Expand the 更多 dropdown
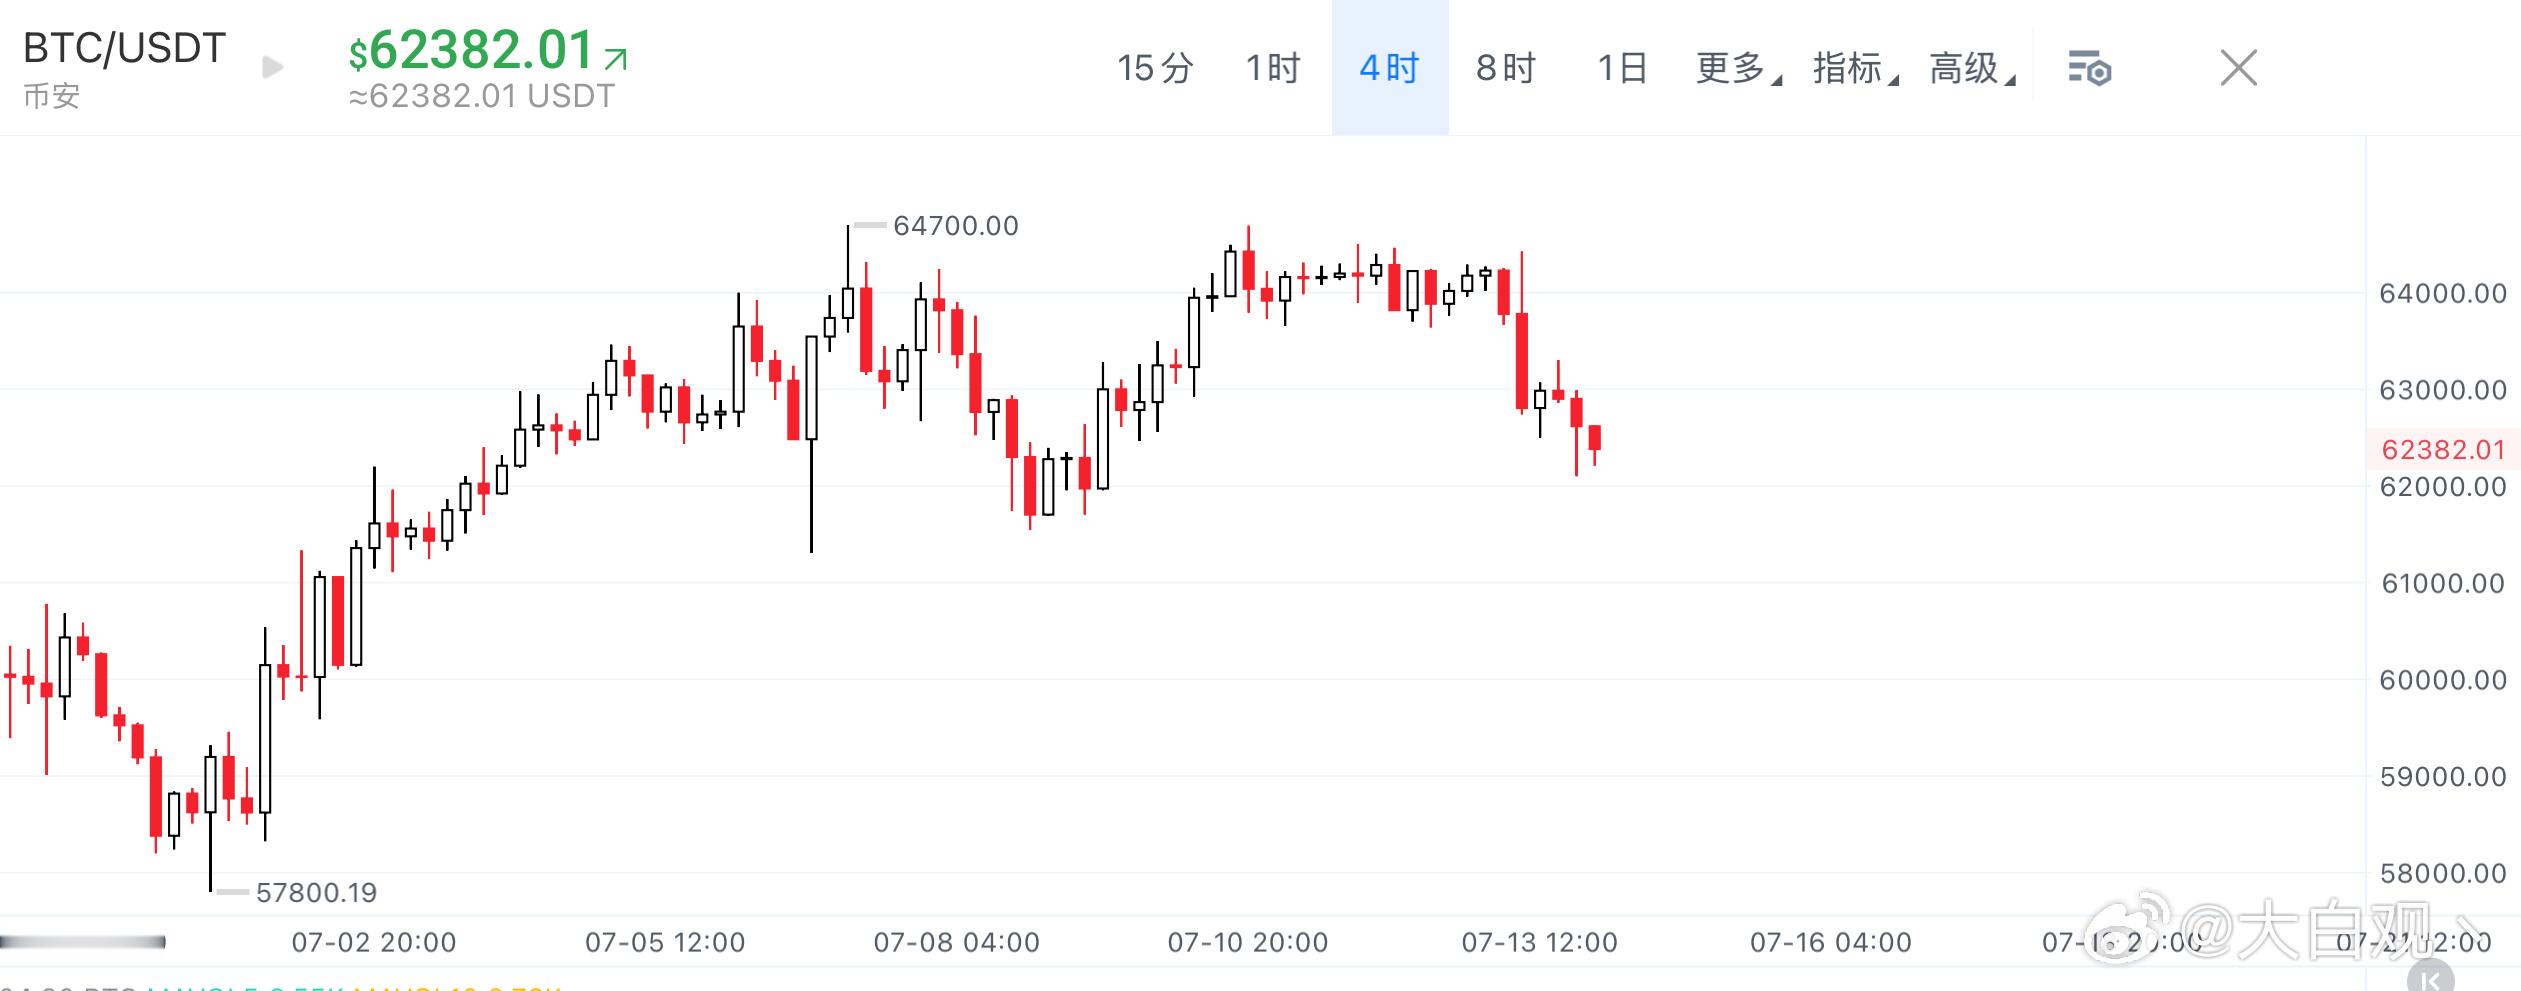 pyautogui.click(x=1738, y=68)
